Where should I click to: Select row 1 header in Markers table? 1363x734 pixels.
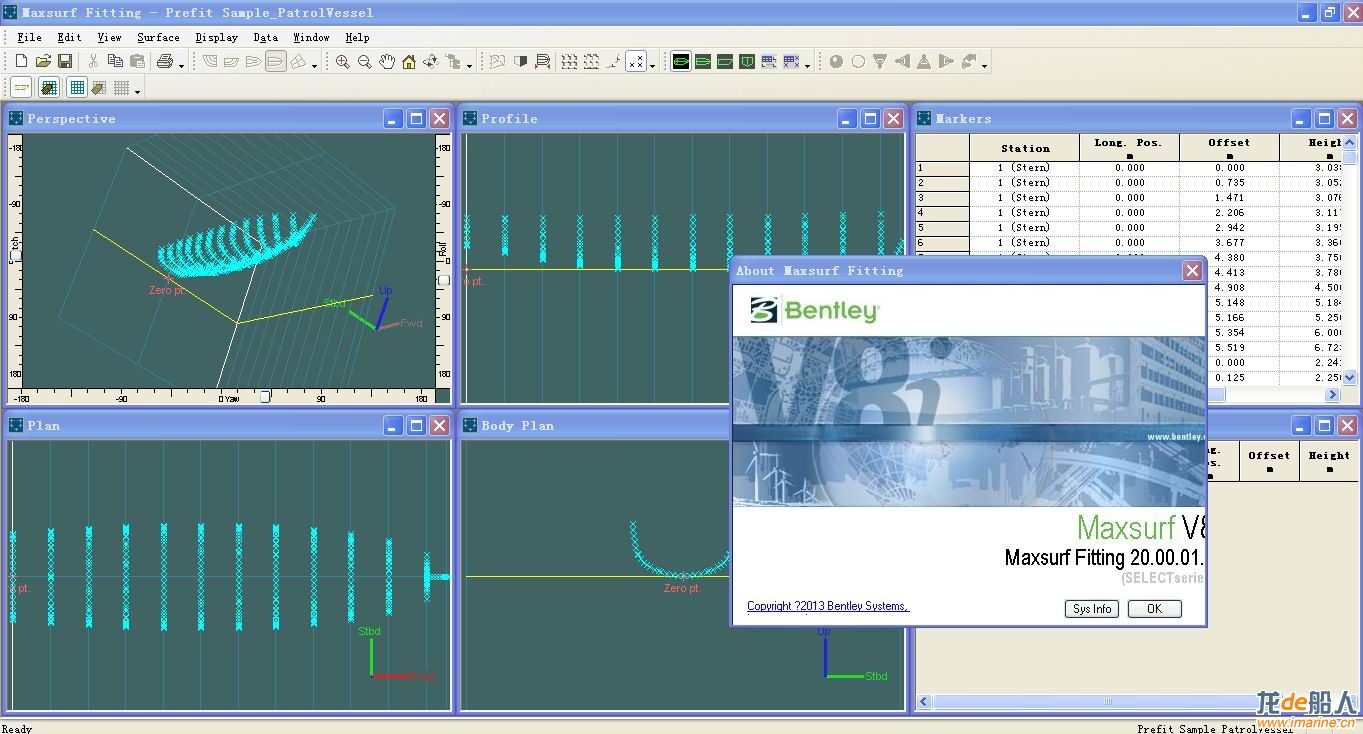[x=943, y=168]
